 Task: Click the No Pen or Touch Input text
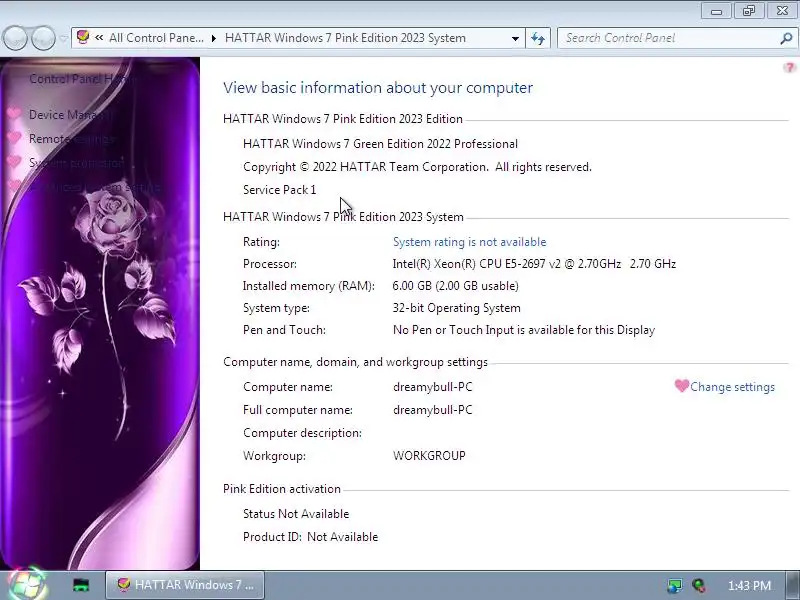tap(524, 330)
